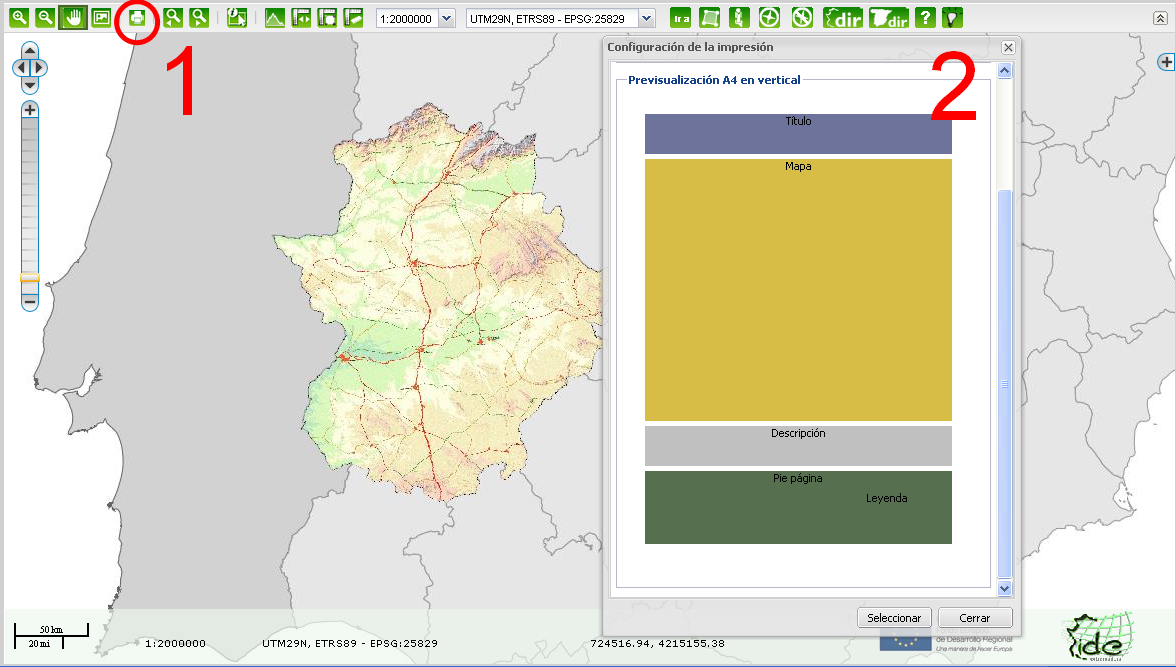Select the zoom in magnifier tool
The height and width of the screenshot is (667, 1176).
(20, 17)
